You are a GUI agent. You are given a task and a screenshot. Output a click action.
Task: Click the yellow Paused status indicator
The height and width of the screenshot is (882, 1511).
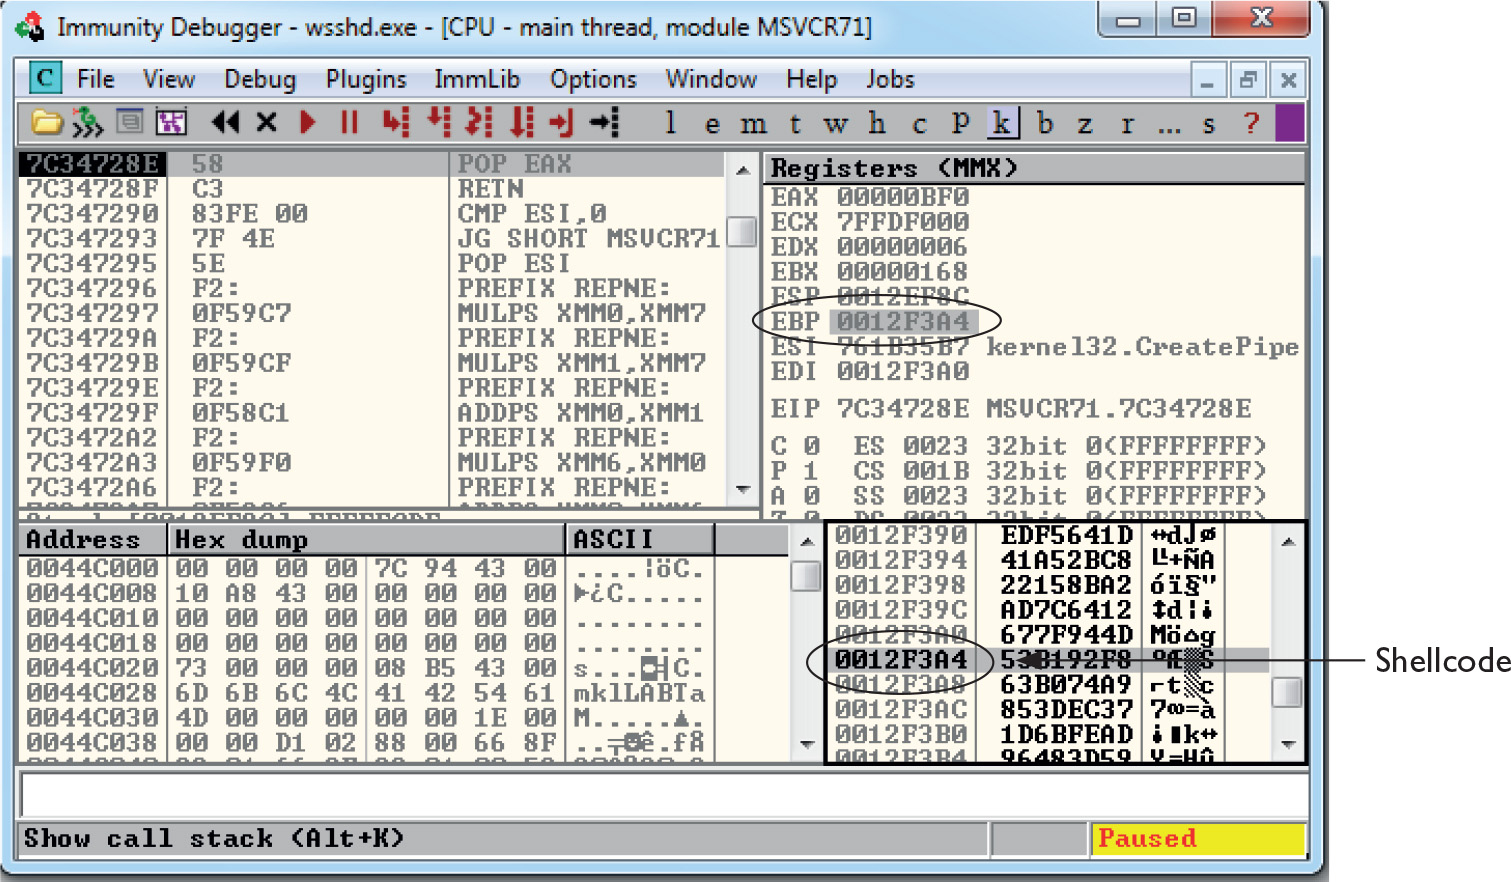(x=1200, y=838)
